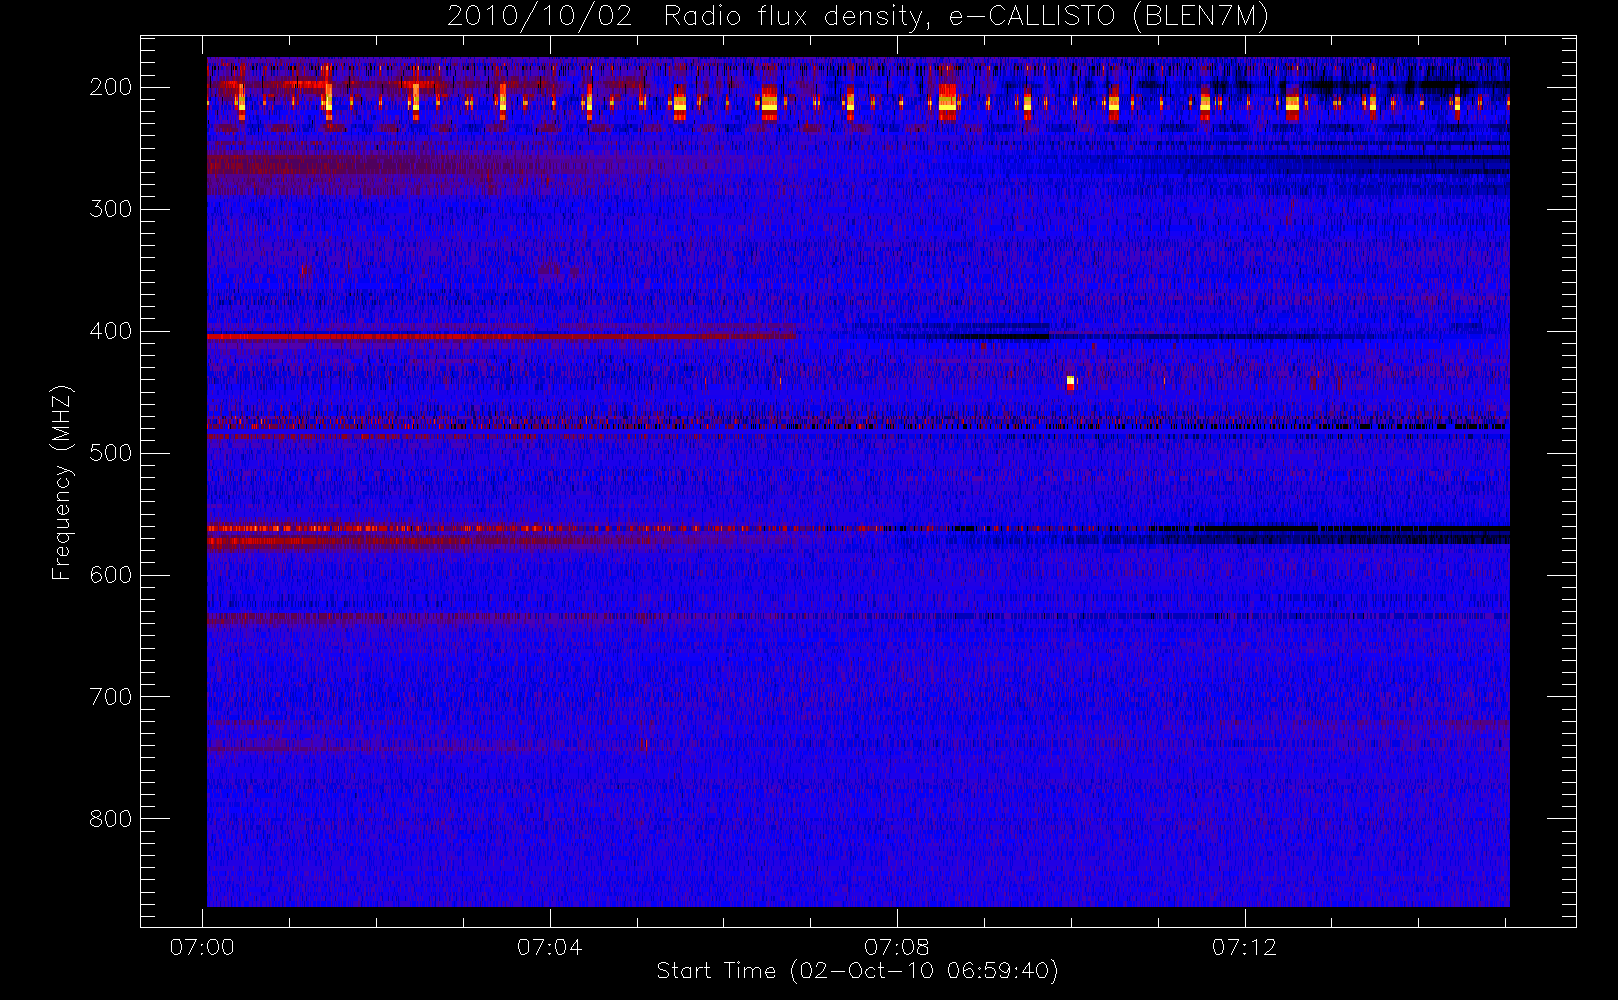Click the 700 frequency tick label
The width and height of the screenshot is (1618, 1000).
(111, 697)
